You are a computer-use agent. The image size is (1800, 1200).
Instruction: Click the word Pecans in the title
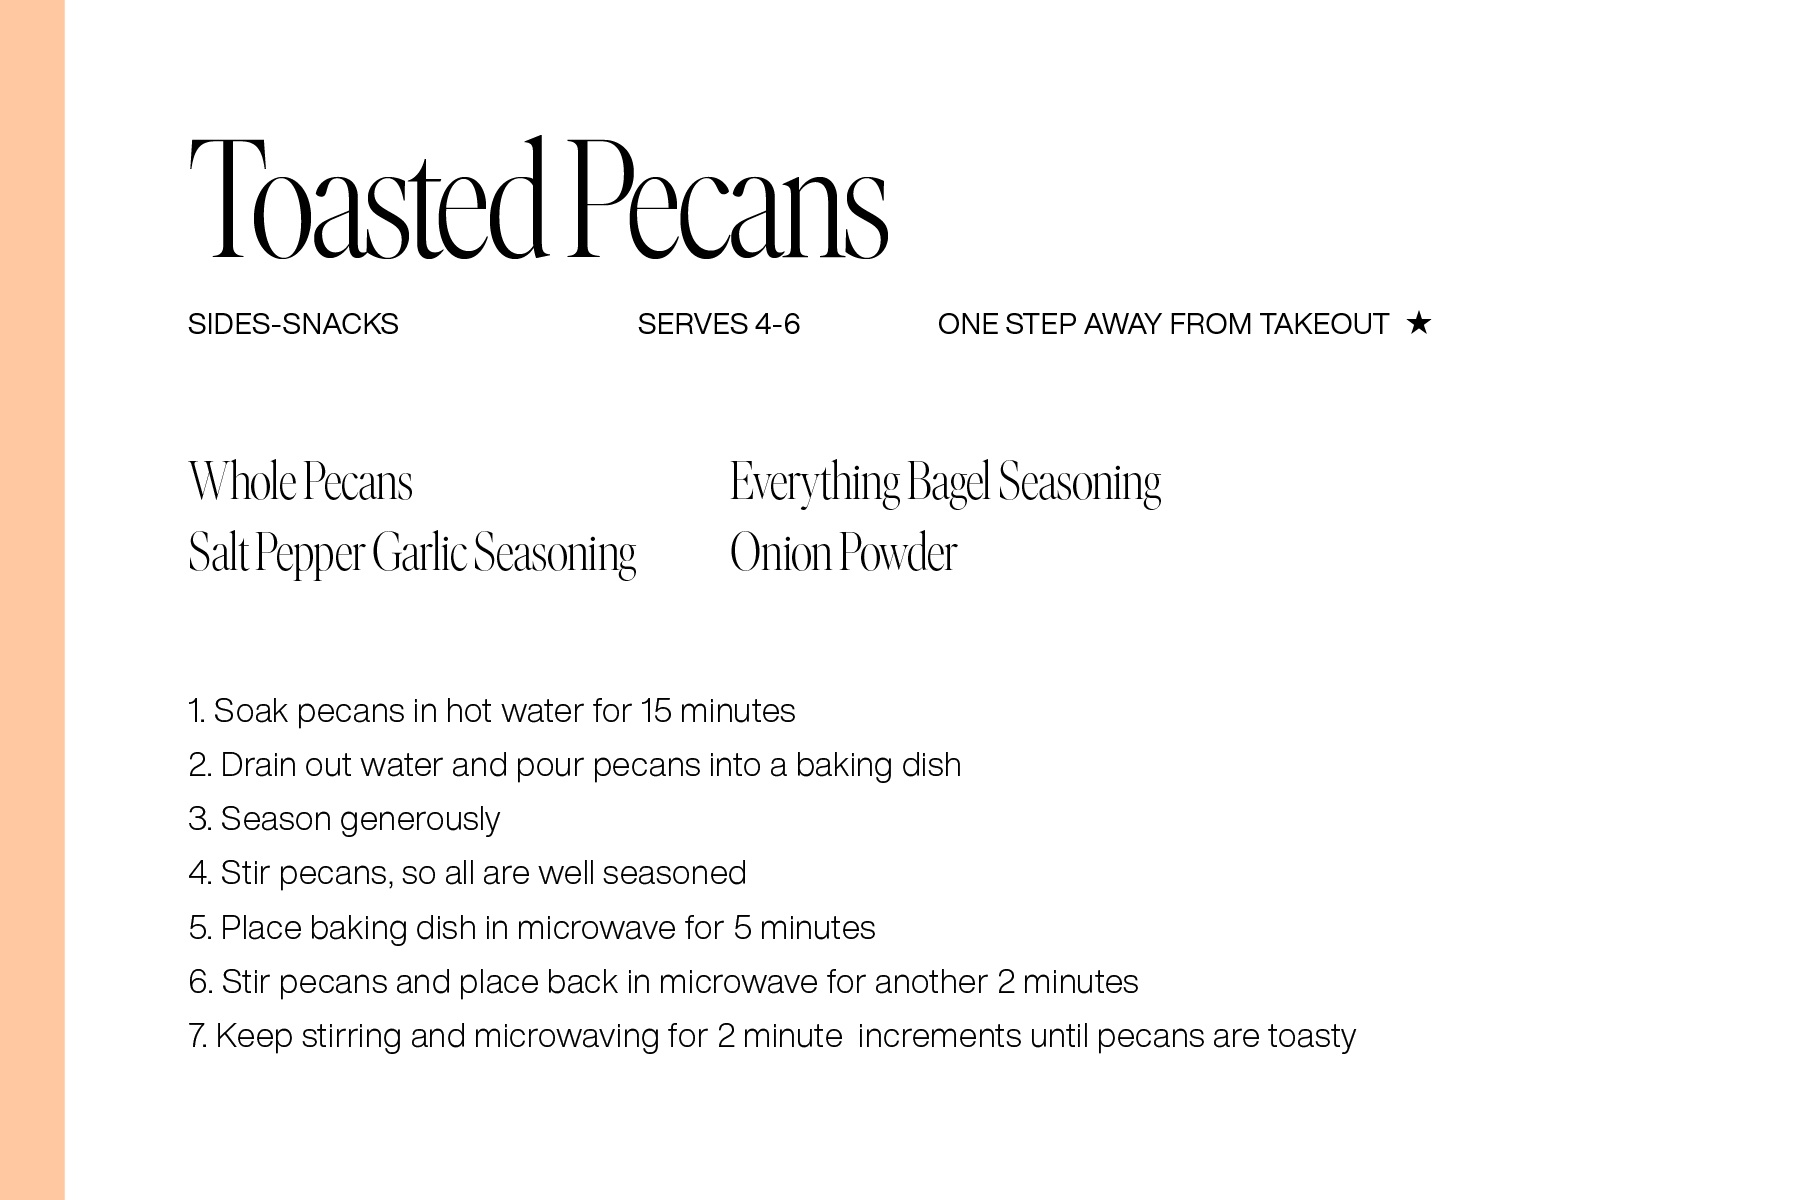pos(729,198)
